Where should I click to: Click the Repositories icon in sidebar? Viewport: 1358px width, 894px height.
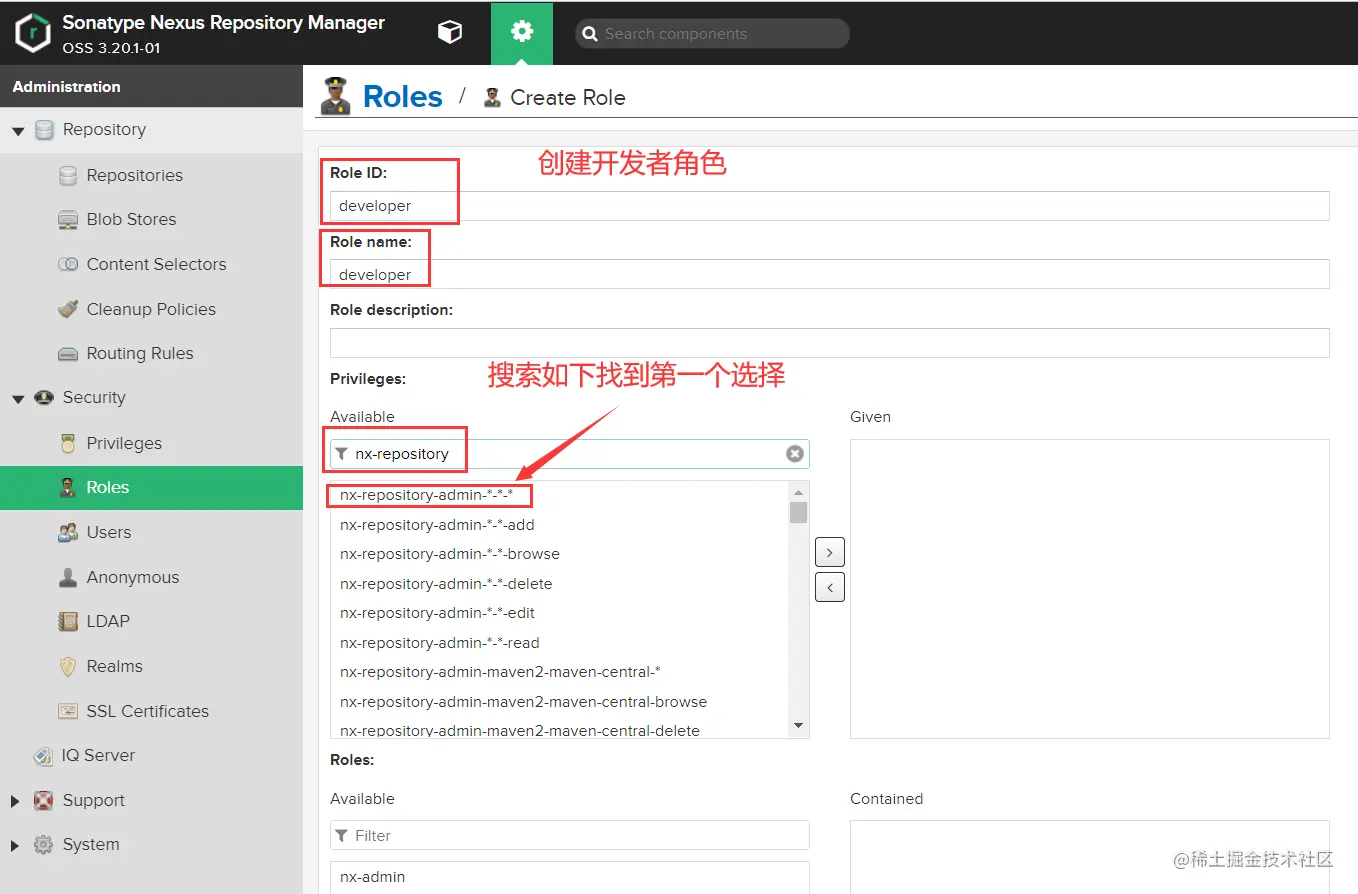[x=68, y=176]
